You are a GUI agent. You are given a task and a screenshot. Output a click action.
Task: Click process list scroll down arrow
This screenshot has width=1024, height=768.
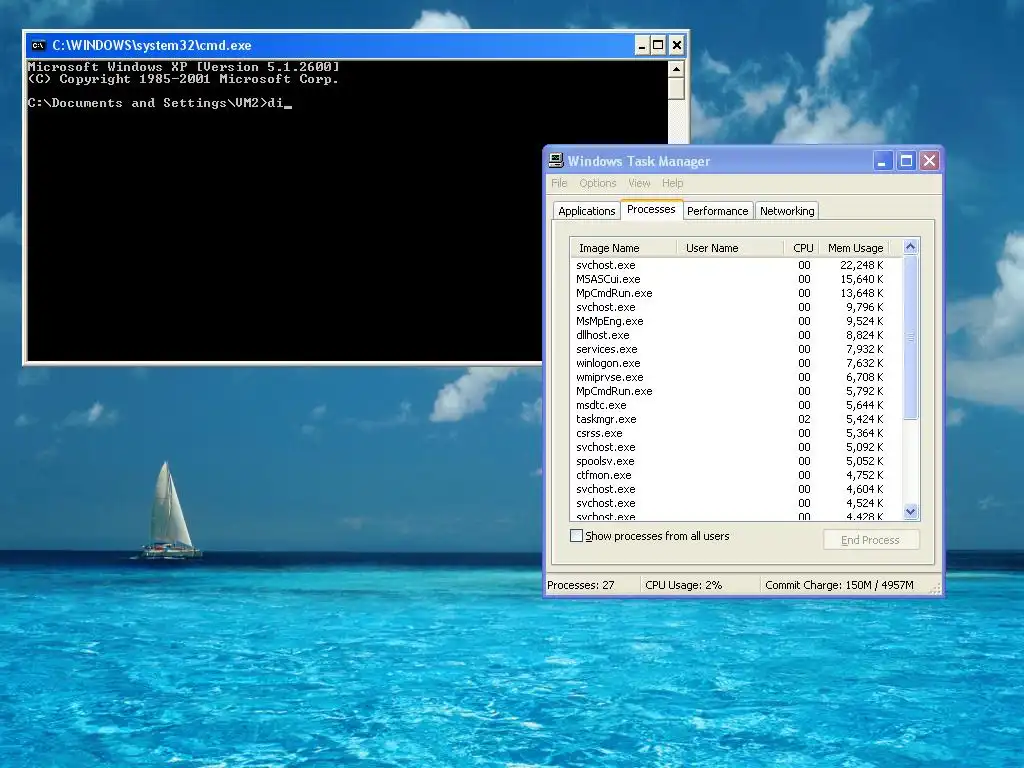tap(910, 512)
